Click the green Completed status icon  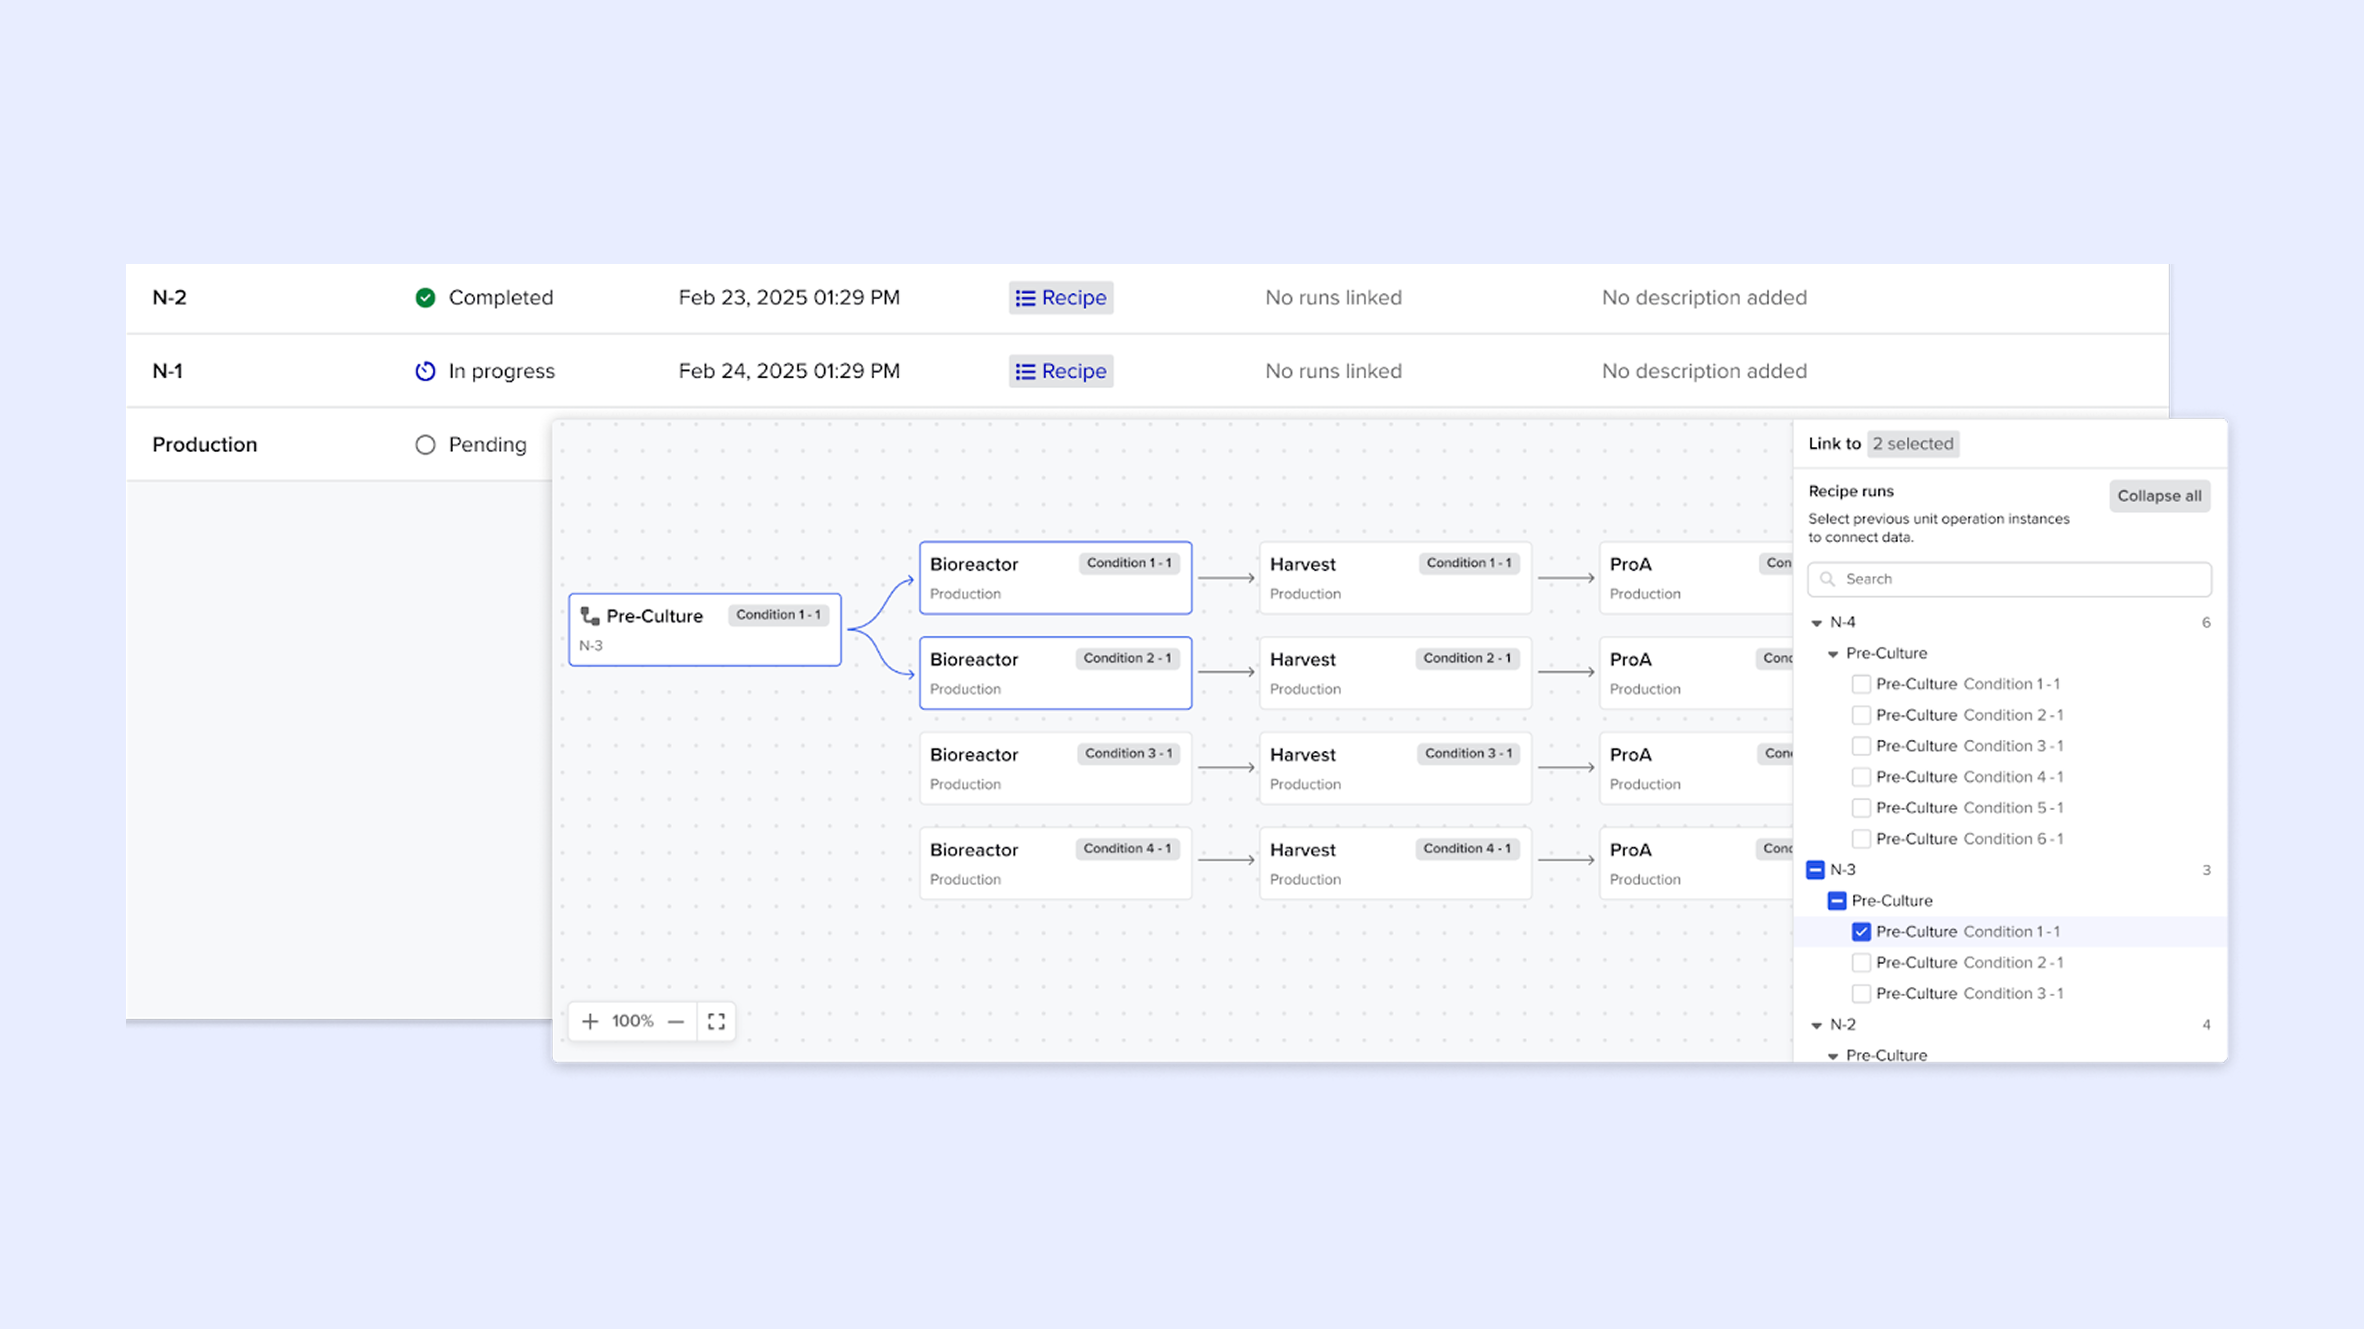tap(425, 298)
